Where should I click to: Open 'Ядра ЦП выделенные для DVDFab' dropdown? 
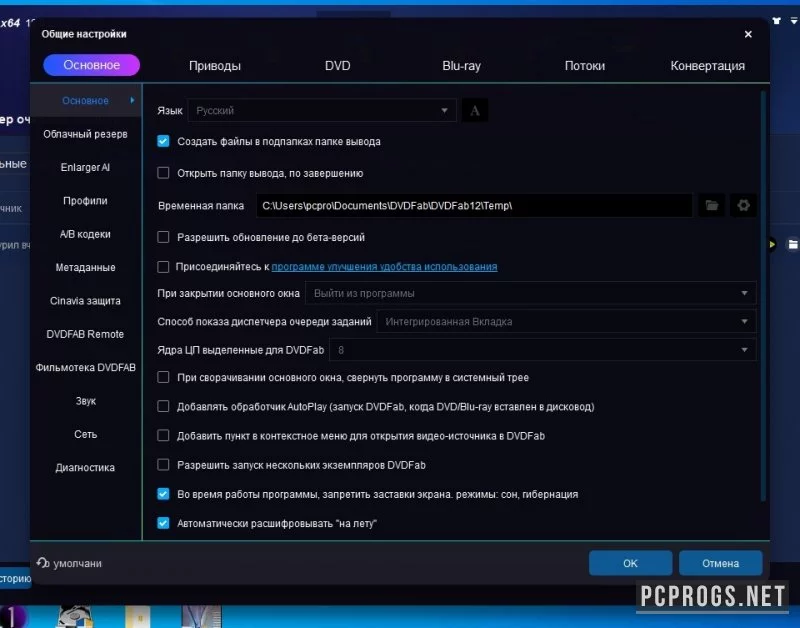(x=543, y=350)
